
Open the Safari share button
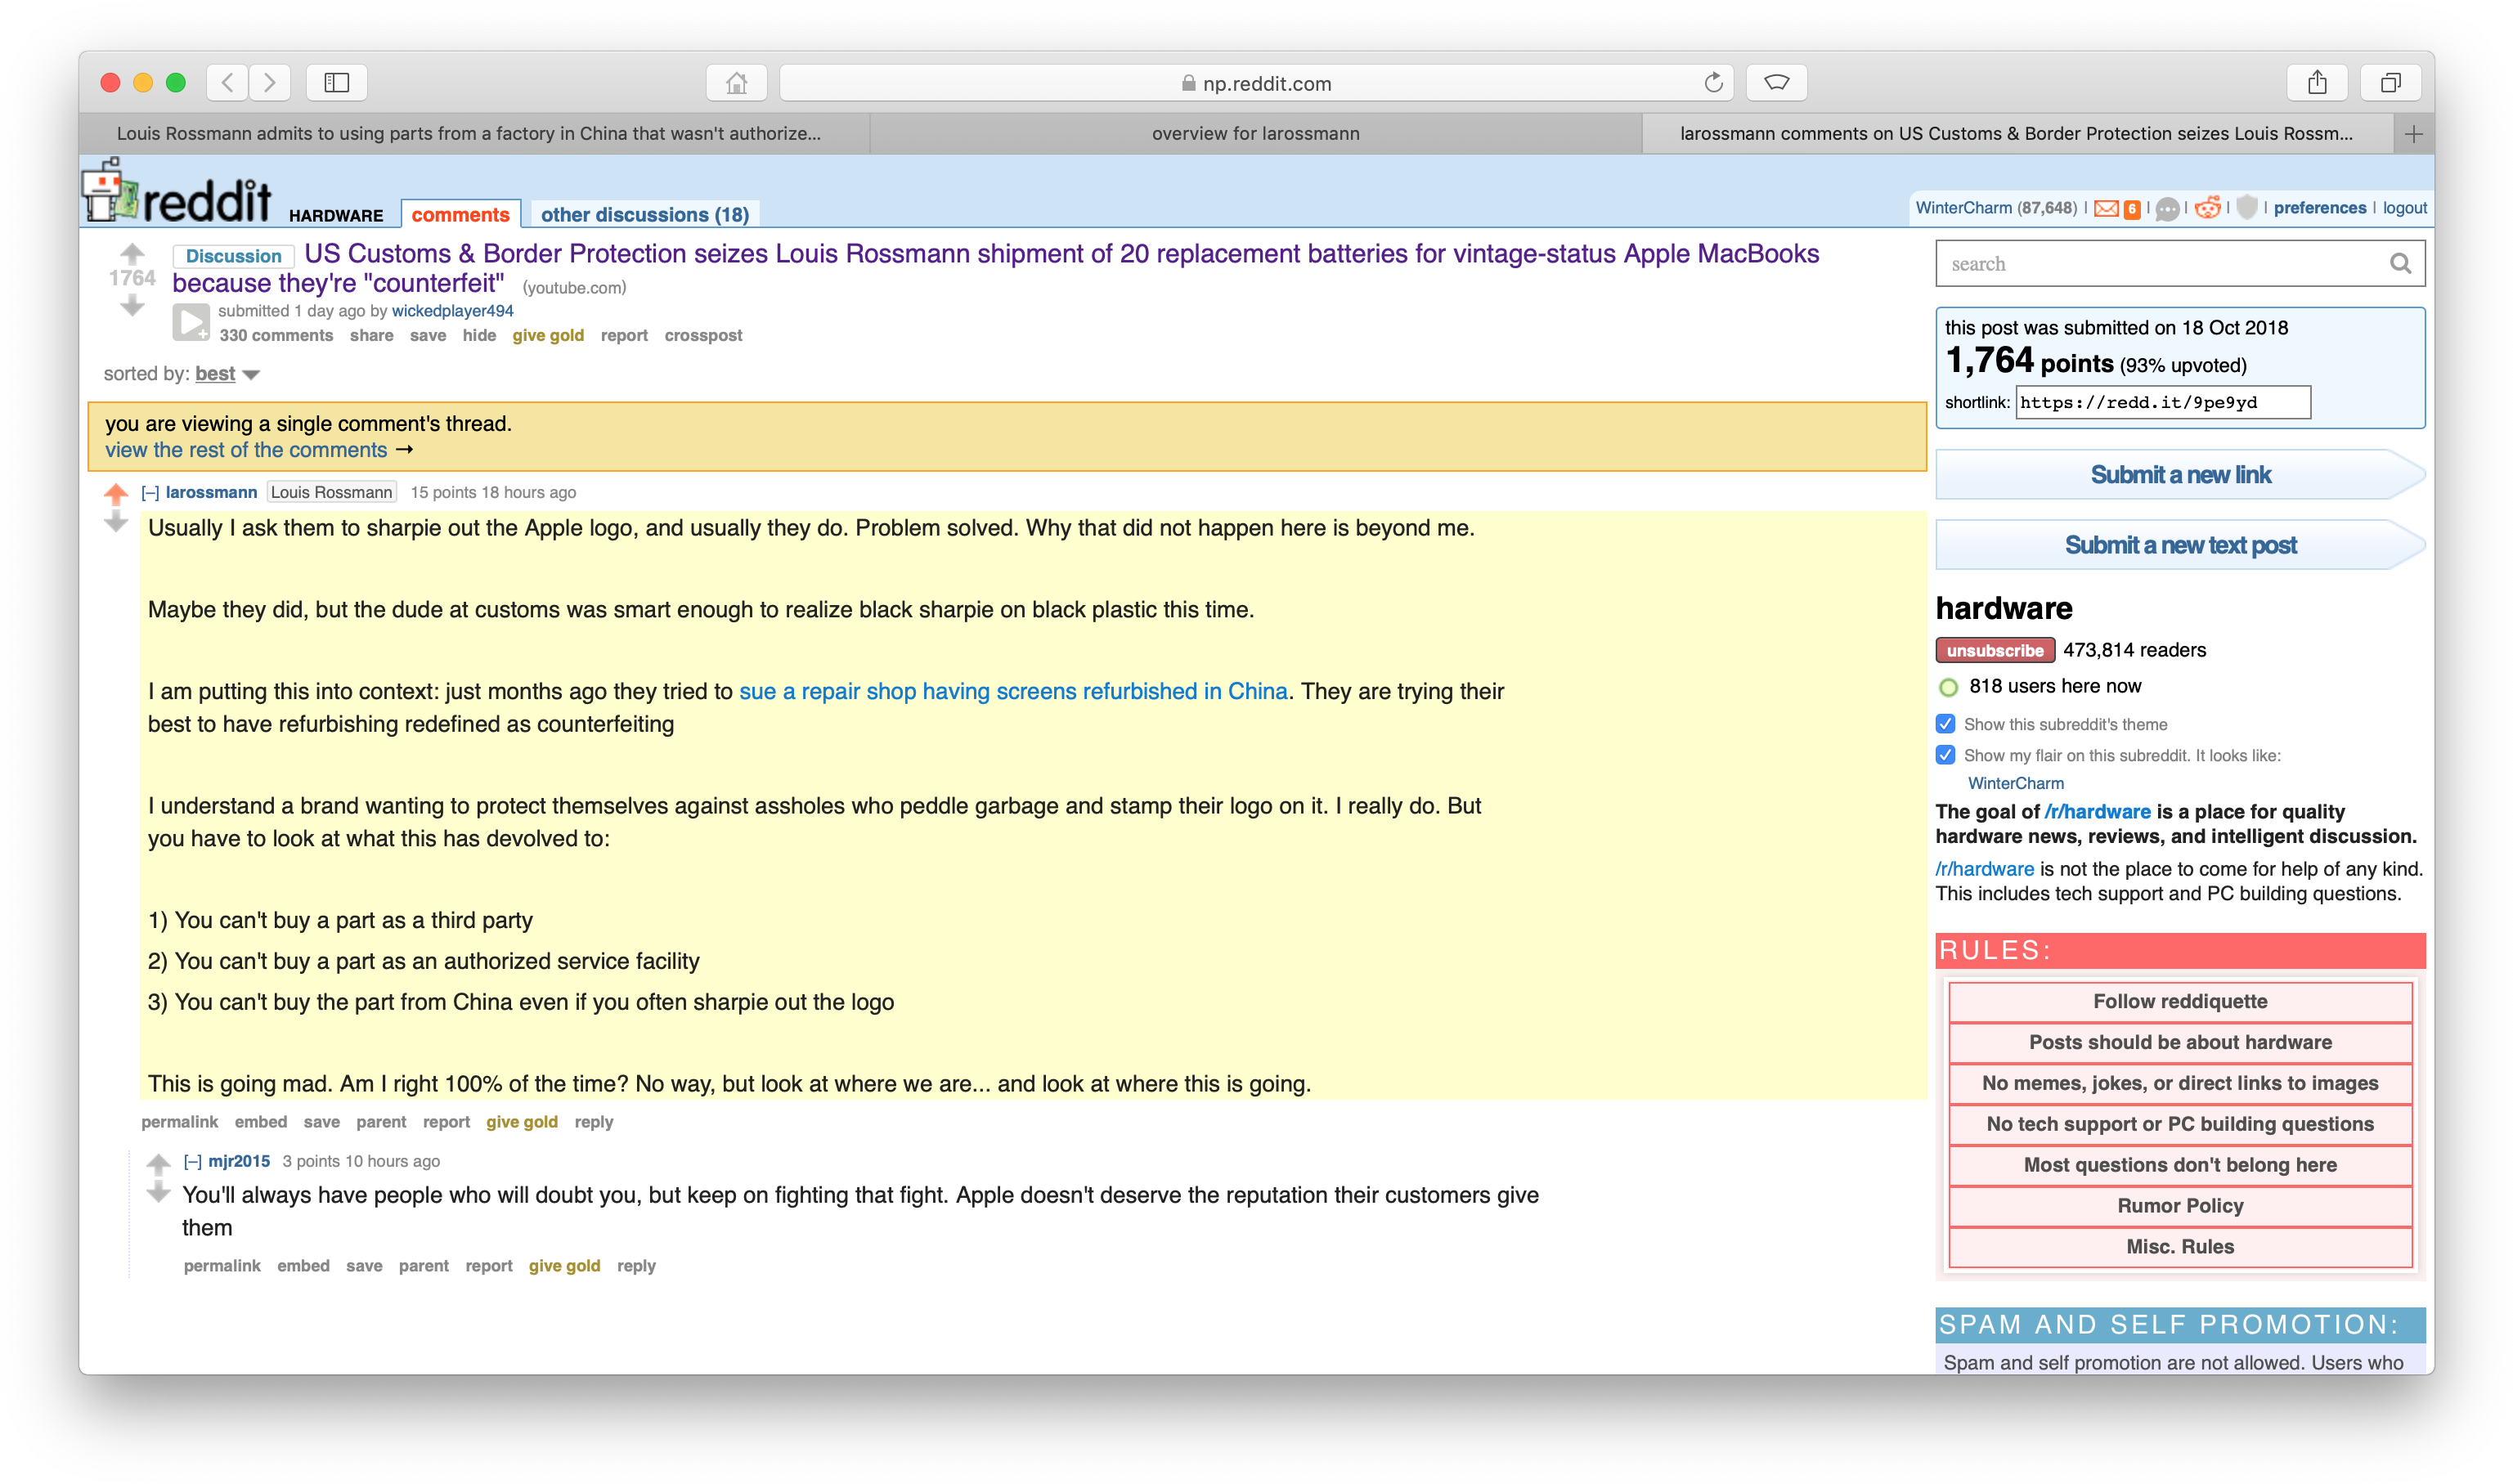click(x=2317, y=83)
